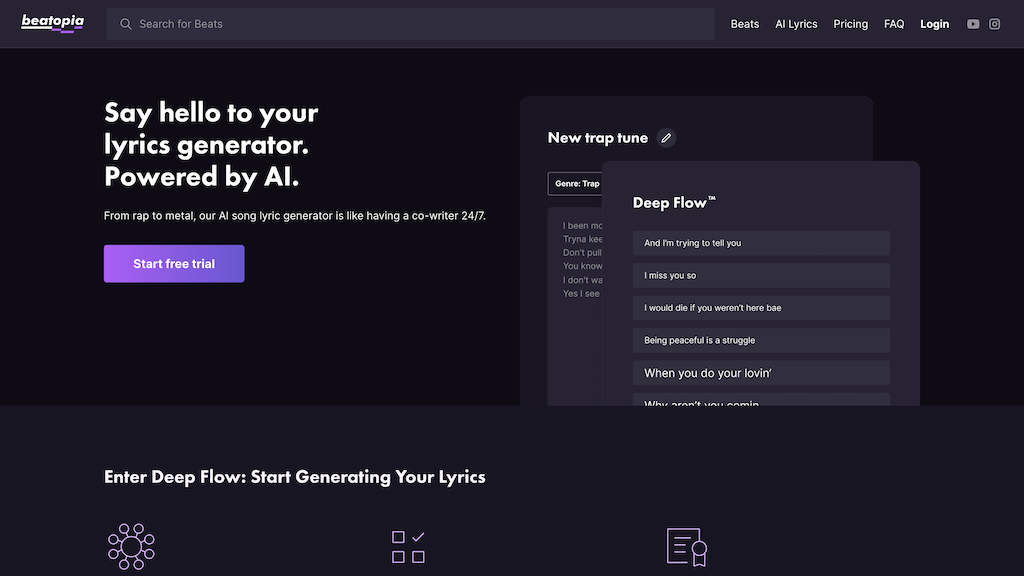The image size is (1024, 576).
Task: Focus the Search for Beats field
Action: tap(420, 24)
